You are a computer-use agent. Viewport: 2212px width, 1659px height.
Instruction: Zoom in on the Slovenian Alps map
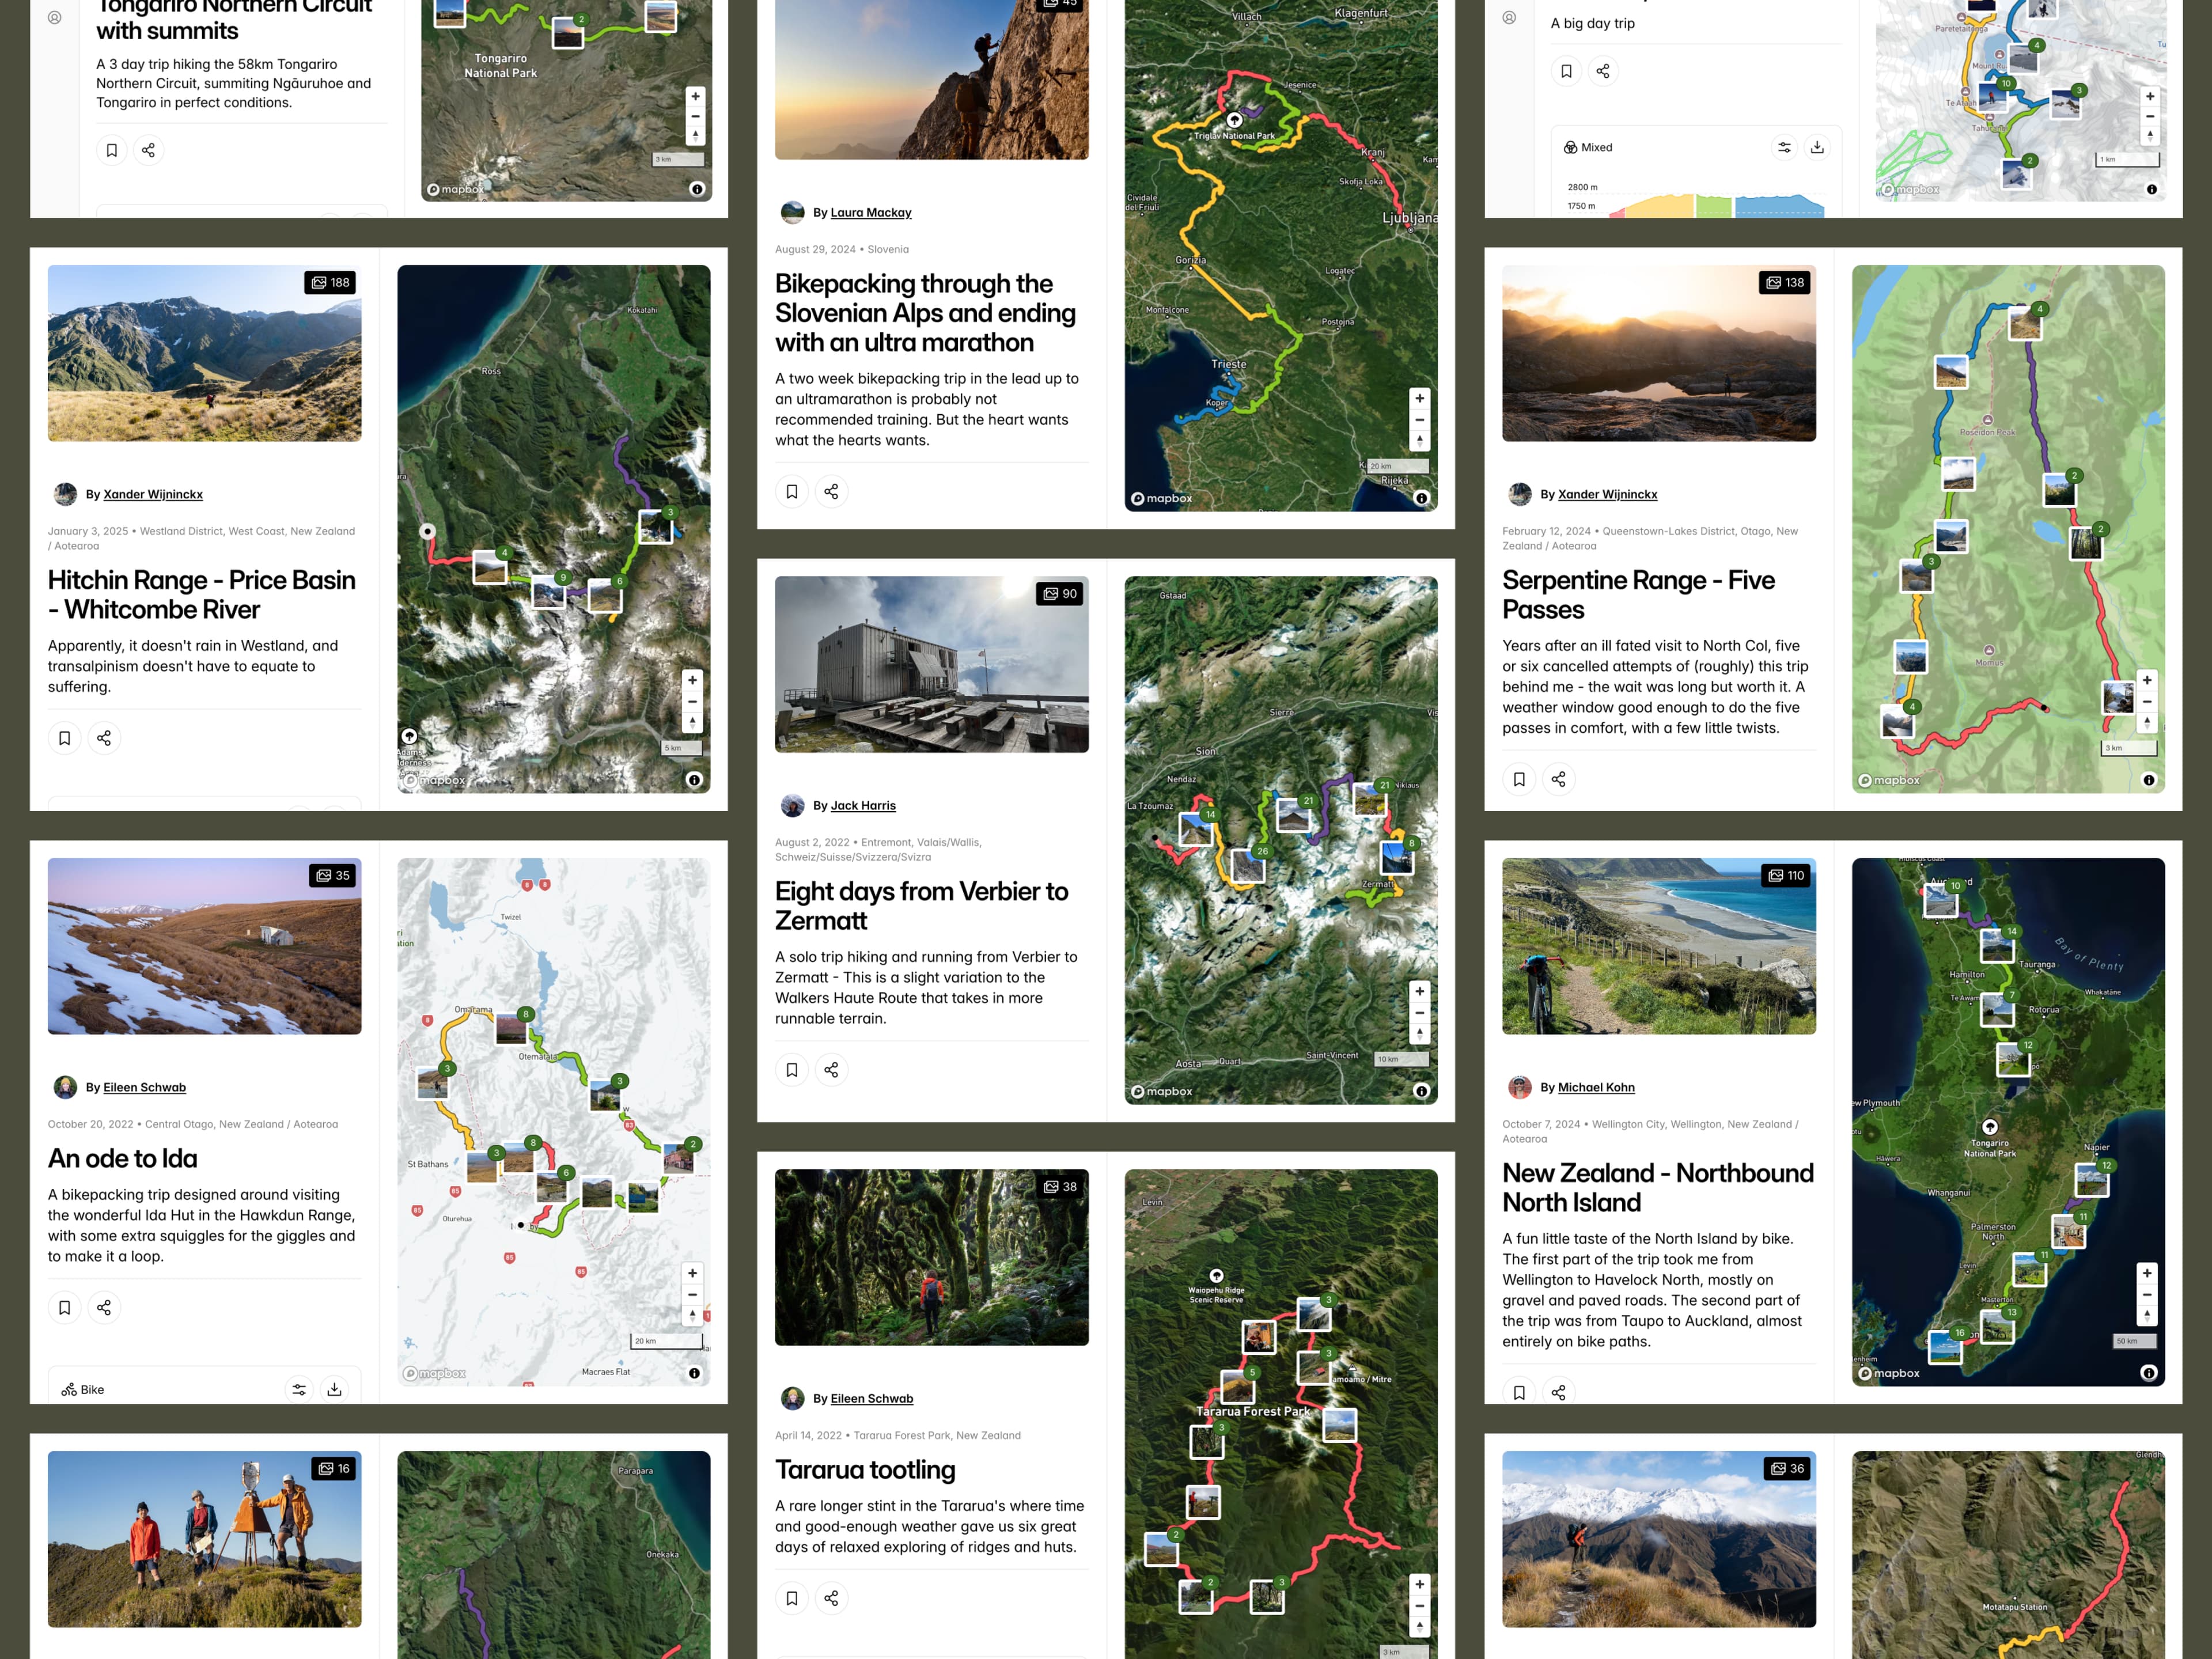click(x=1419, y=398)
